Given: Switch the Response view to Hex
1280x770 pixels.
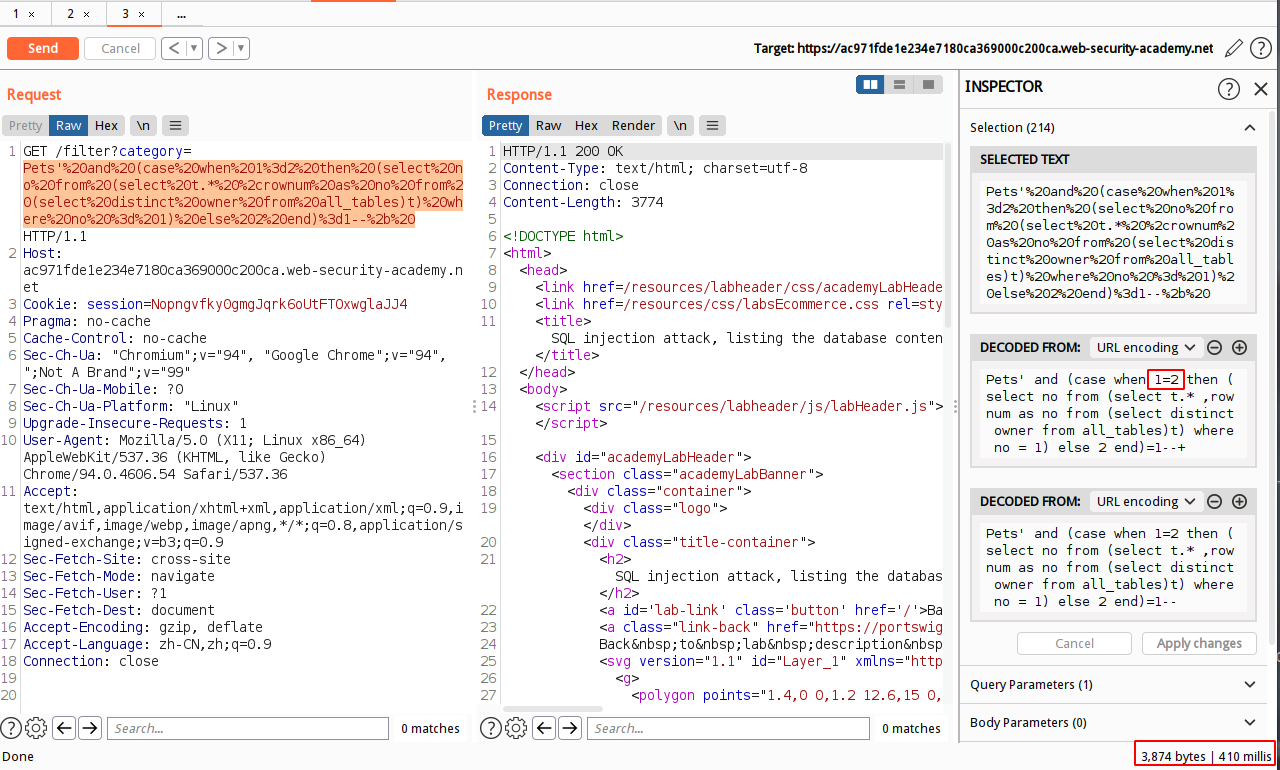Looking at the screenshot, I should click(587, 125).
